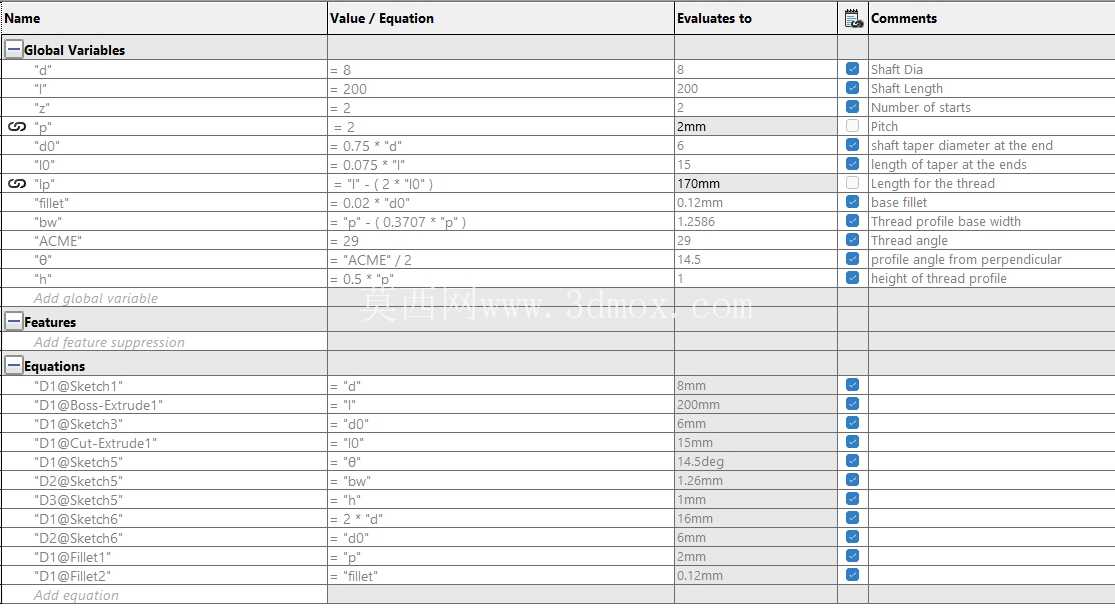Select the "θ" variable name cell
This screenshot has height=614, width=1115.
pyautogui.click(x=164, y=260)
